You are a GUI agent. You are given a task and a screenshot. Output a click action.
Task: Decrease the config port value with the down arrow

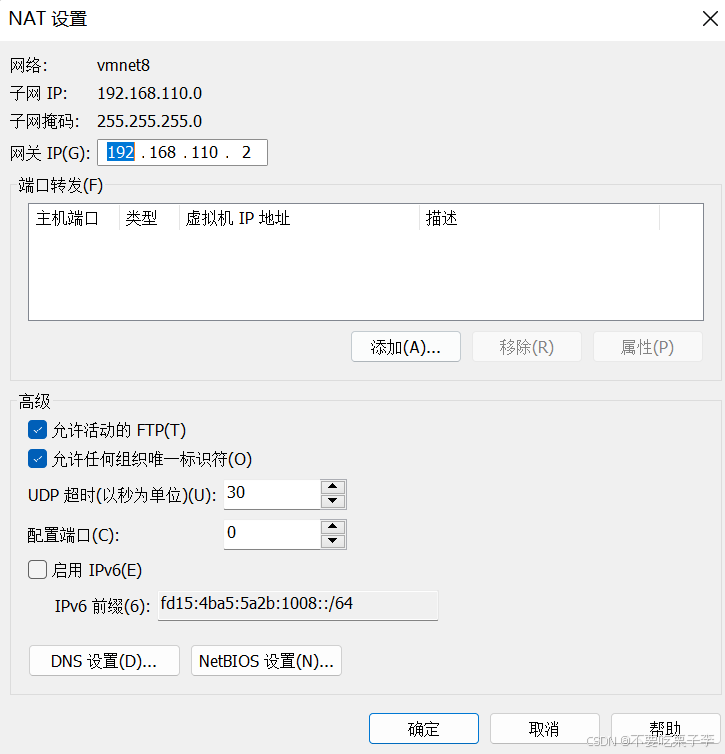coord(333,541)
